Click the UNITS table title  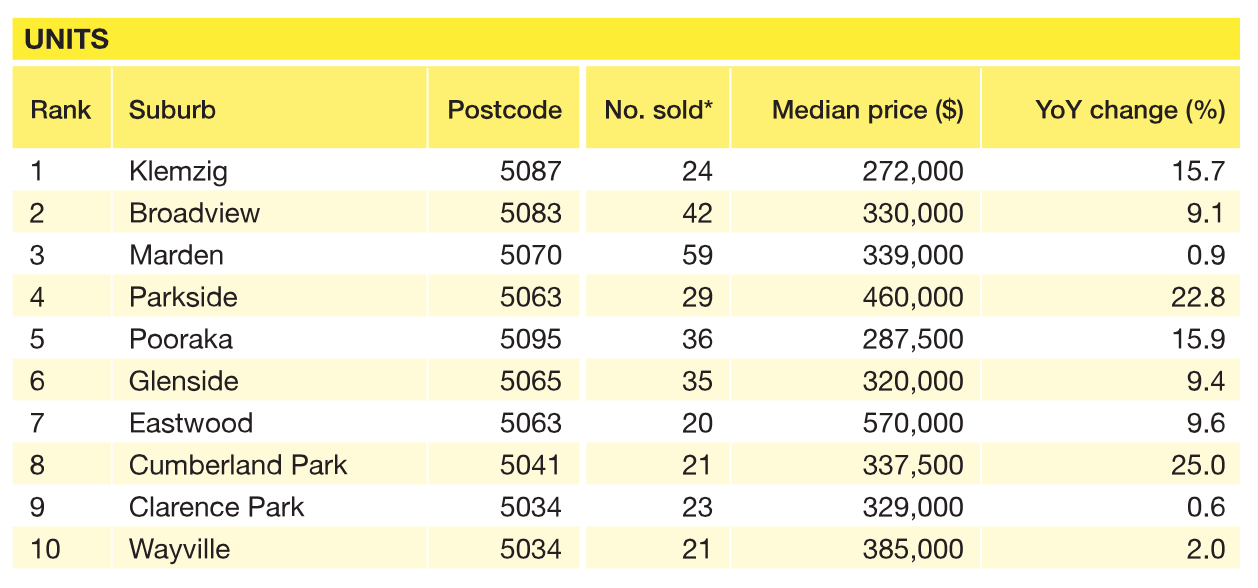[x=67, y=40]
